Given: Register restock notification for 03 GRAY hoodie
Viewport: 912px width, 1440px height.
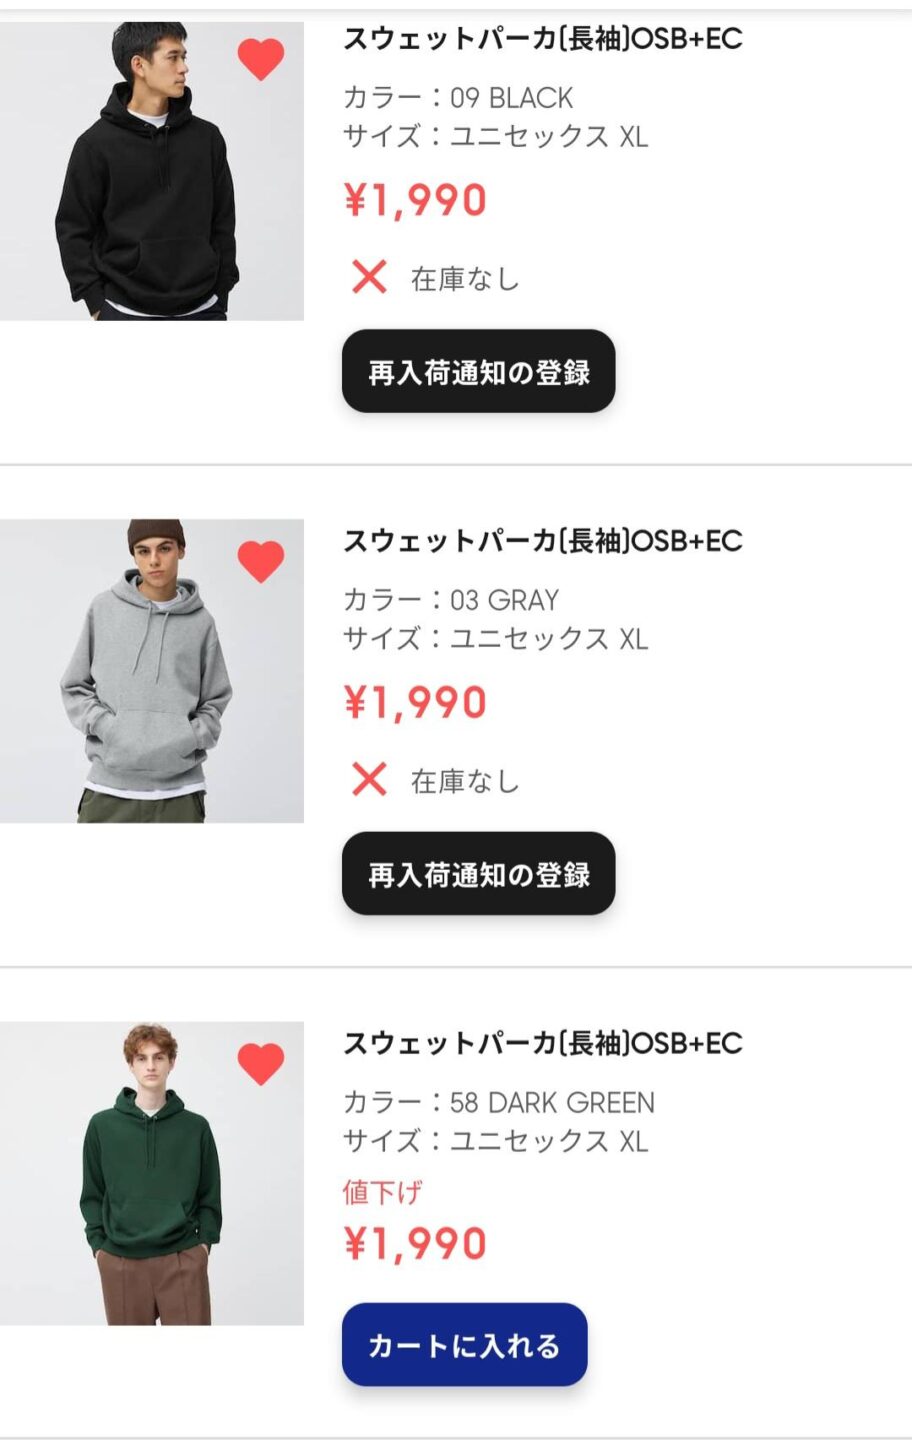Looking at the screenshot, I should click(x=478, y=874).
